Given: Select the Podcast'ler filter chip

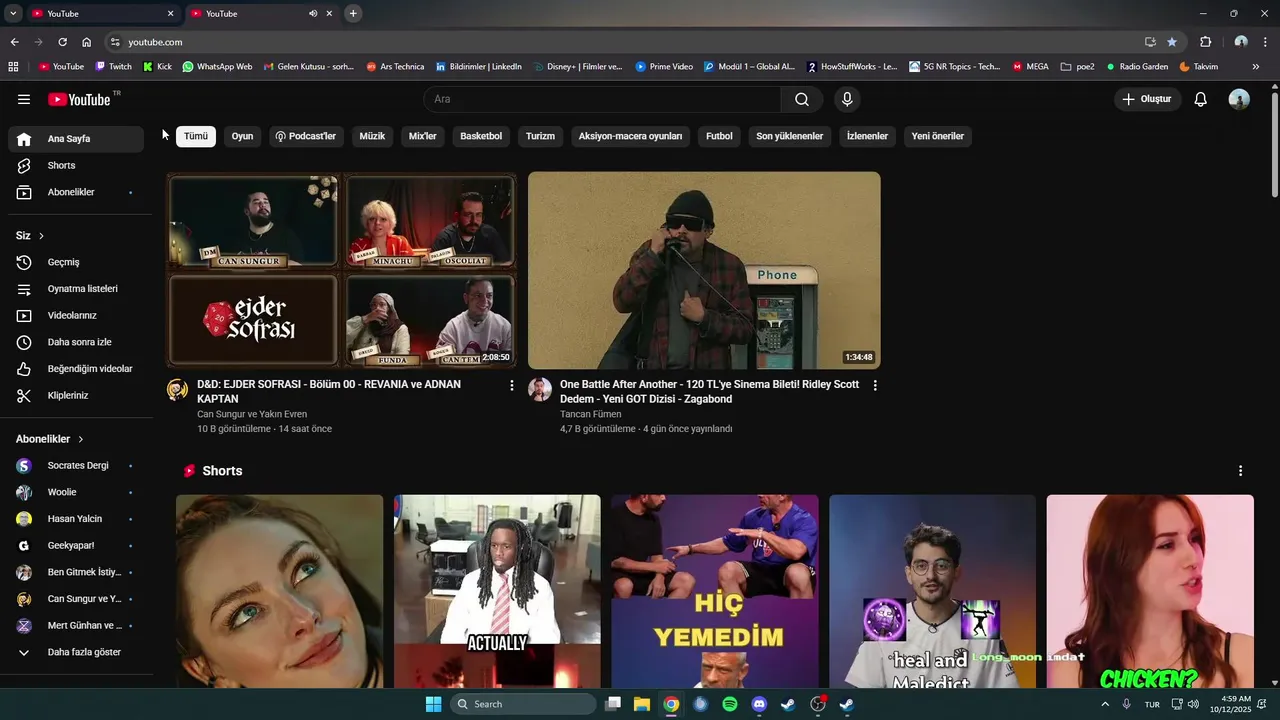Looking at the screenshot, I should (x=306, y=136).
